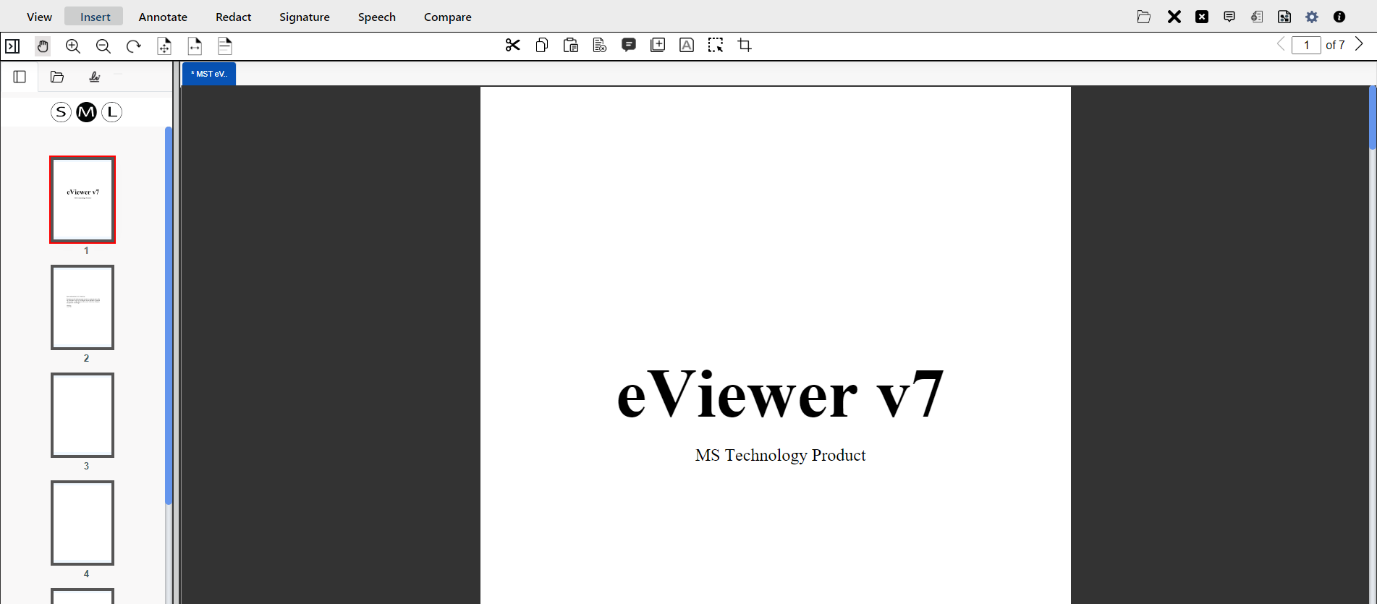
Task: Click the 'MS Technology Product' subtitle text
Action: [780, 455]
